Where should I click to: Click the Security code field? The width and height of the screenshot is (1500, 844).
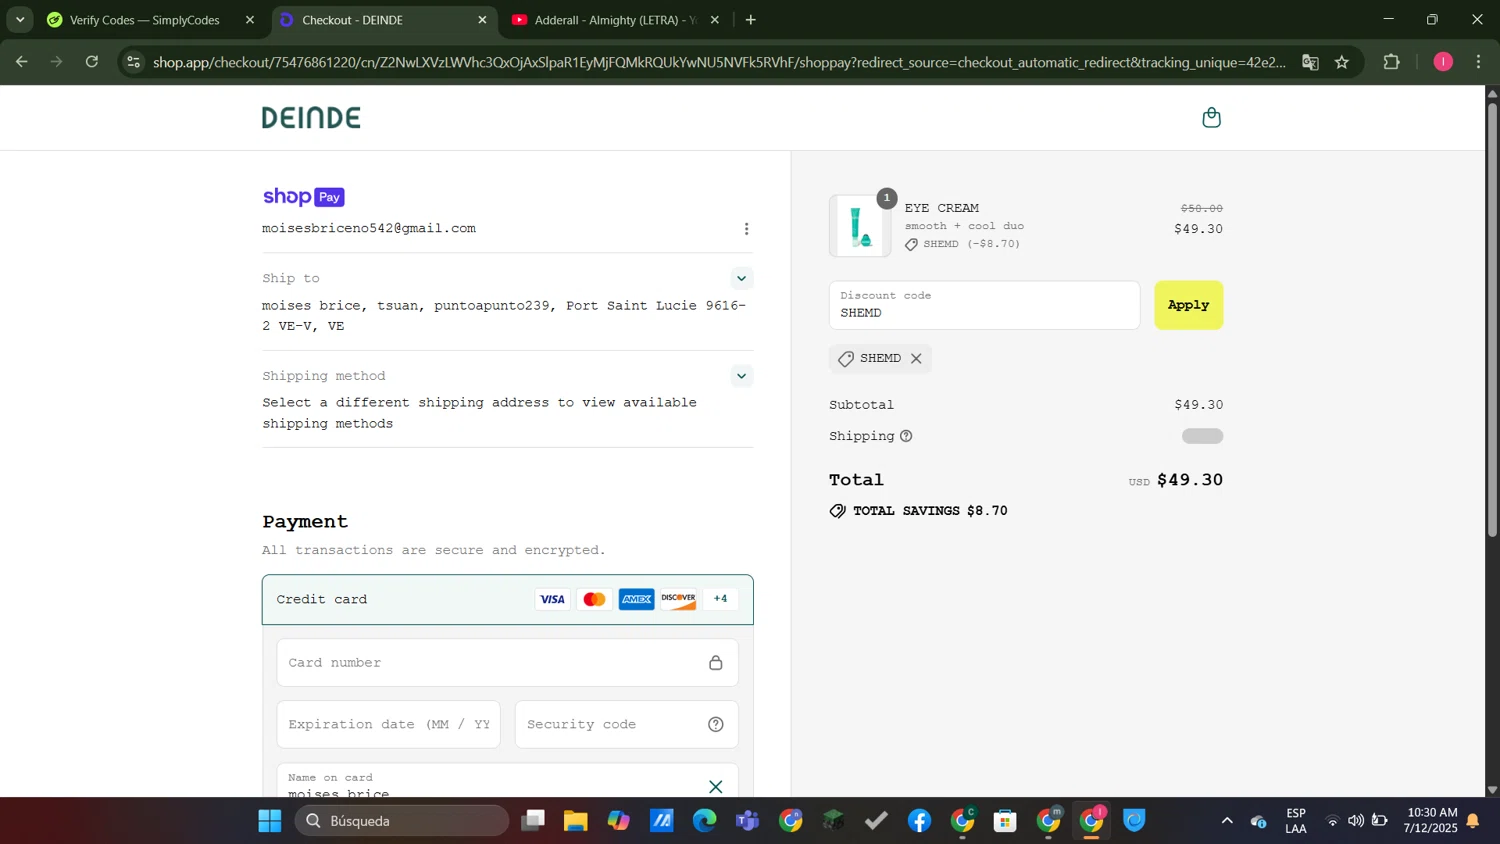coord(626,725)
